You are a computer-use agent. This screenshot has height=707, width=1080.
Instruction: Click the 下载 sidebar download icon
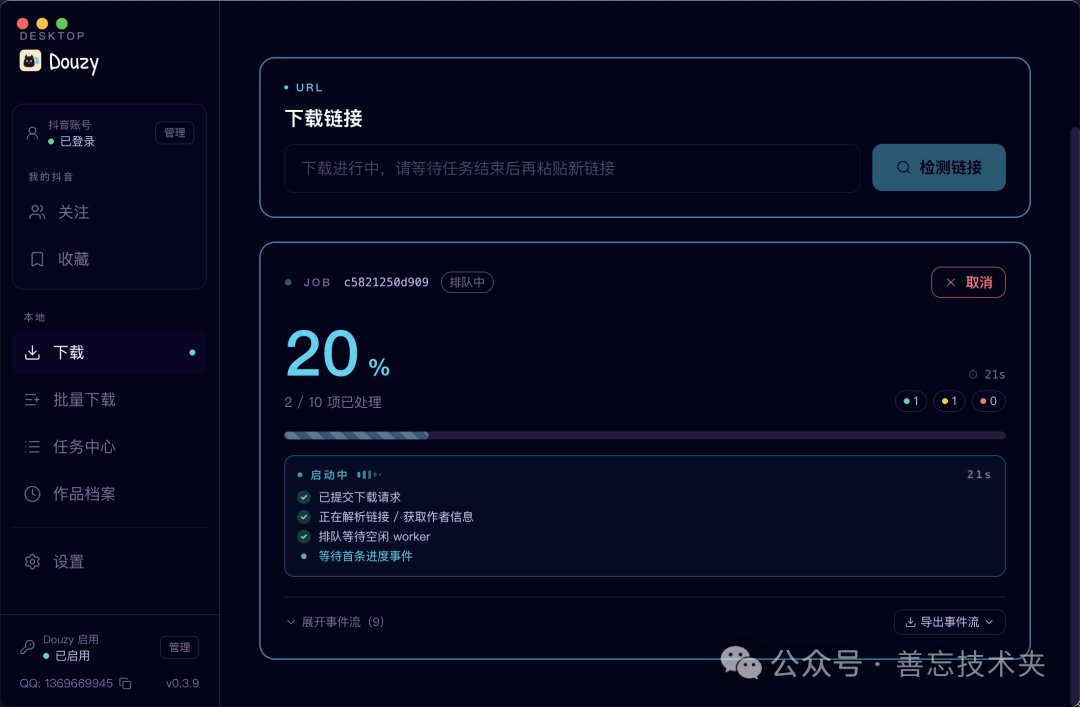[32, 353]
